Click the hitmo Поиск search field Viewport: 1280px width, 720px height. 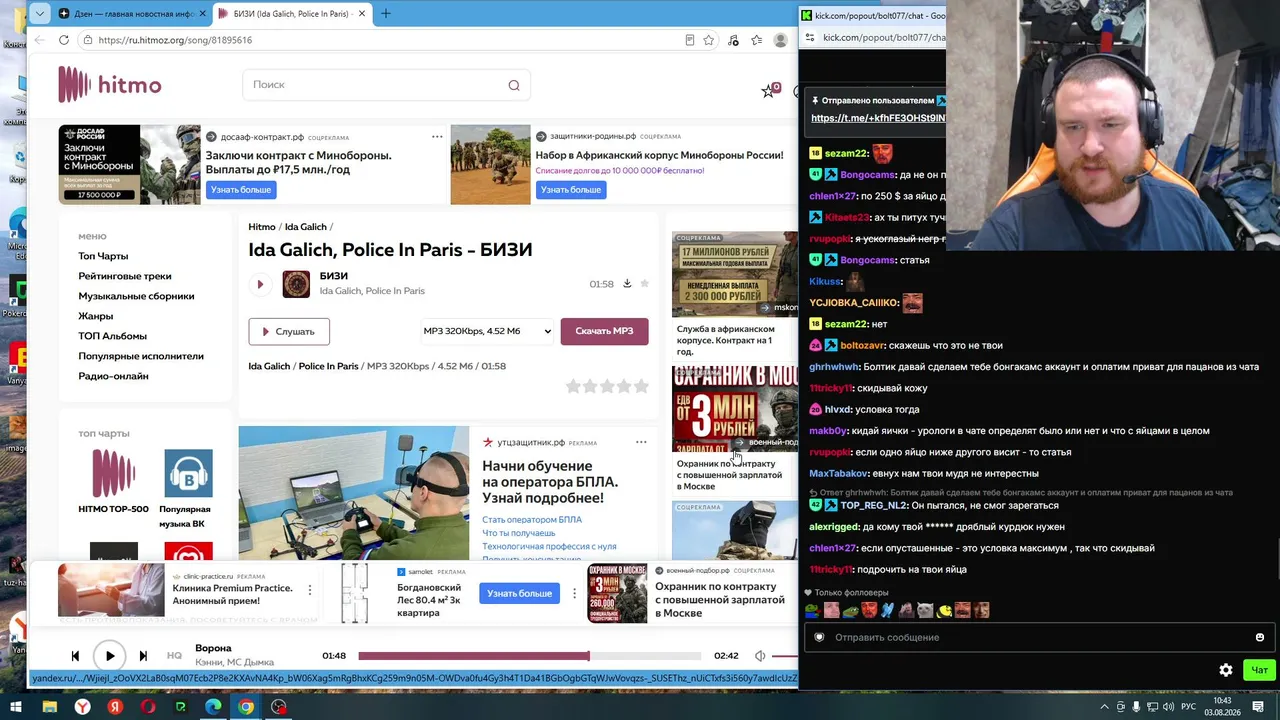[386, 85]
